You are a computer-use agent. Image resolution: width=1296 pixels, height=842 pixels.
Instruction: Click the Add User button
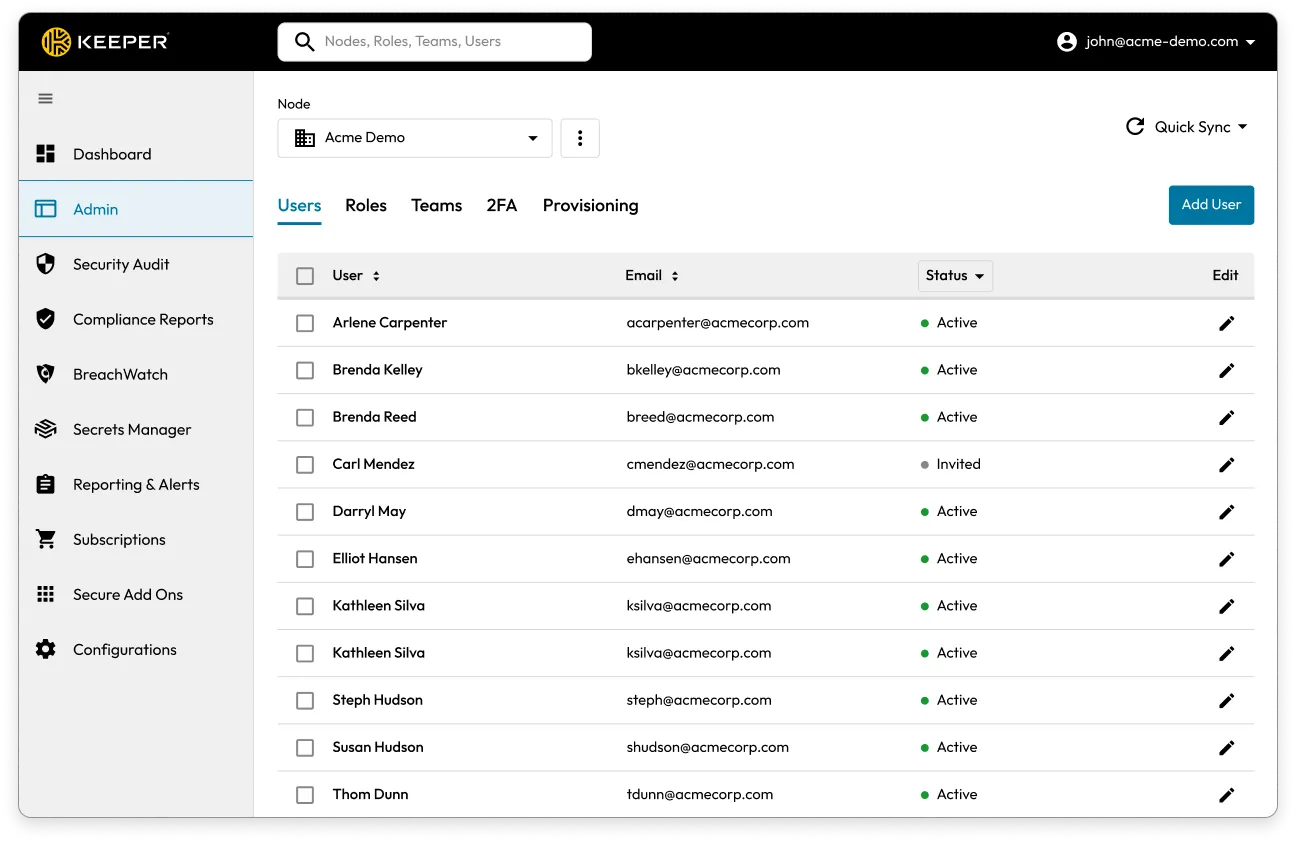point(1211,205)
